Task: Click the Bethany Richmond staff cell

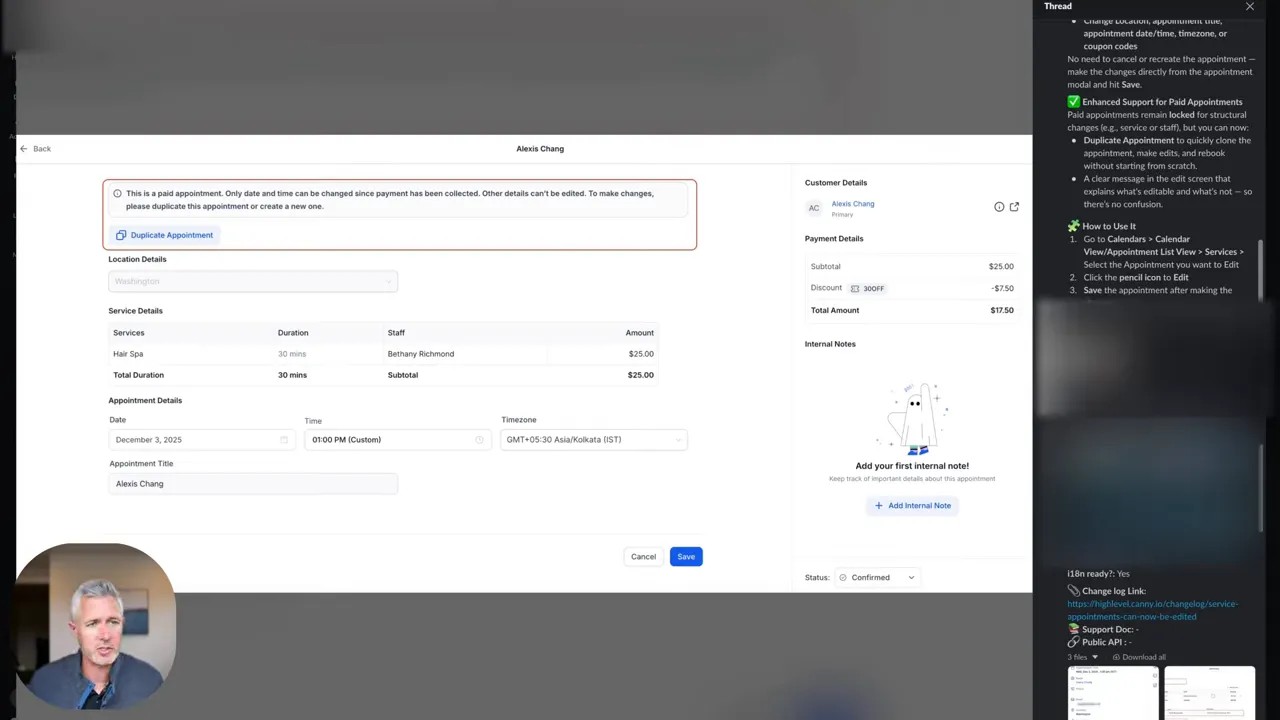Action: [x=421, y=354]
